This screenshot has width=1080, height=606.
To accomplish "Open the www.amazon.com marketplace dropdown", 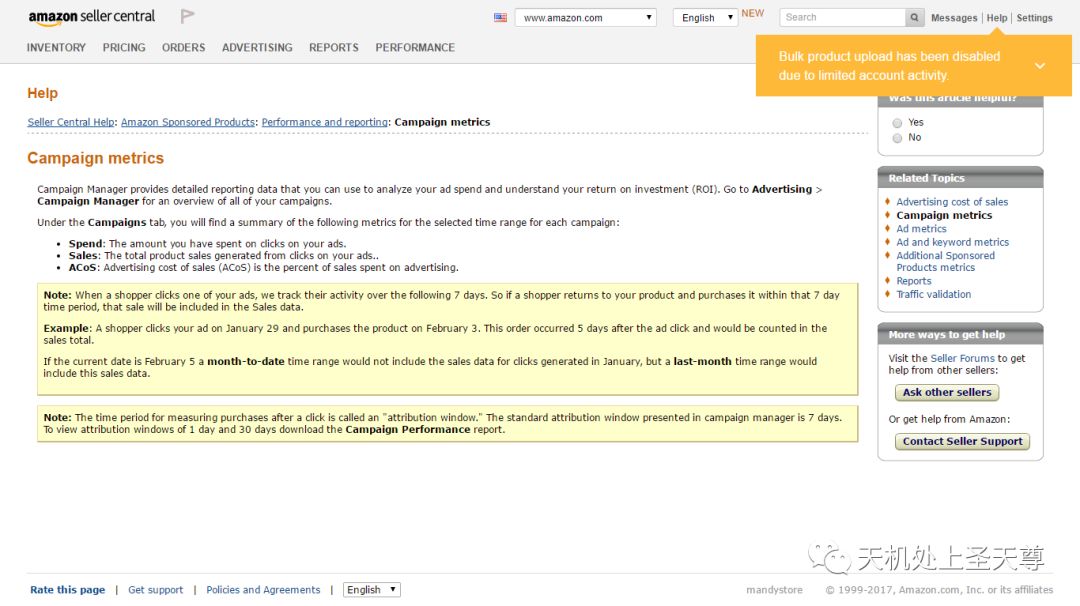I will tap(585, 18).
